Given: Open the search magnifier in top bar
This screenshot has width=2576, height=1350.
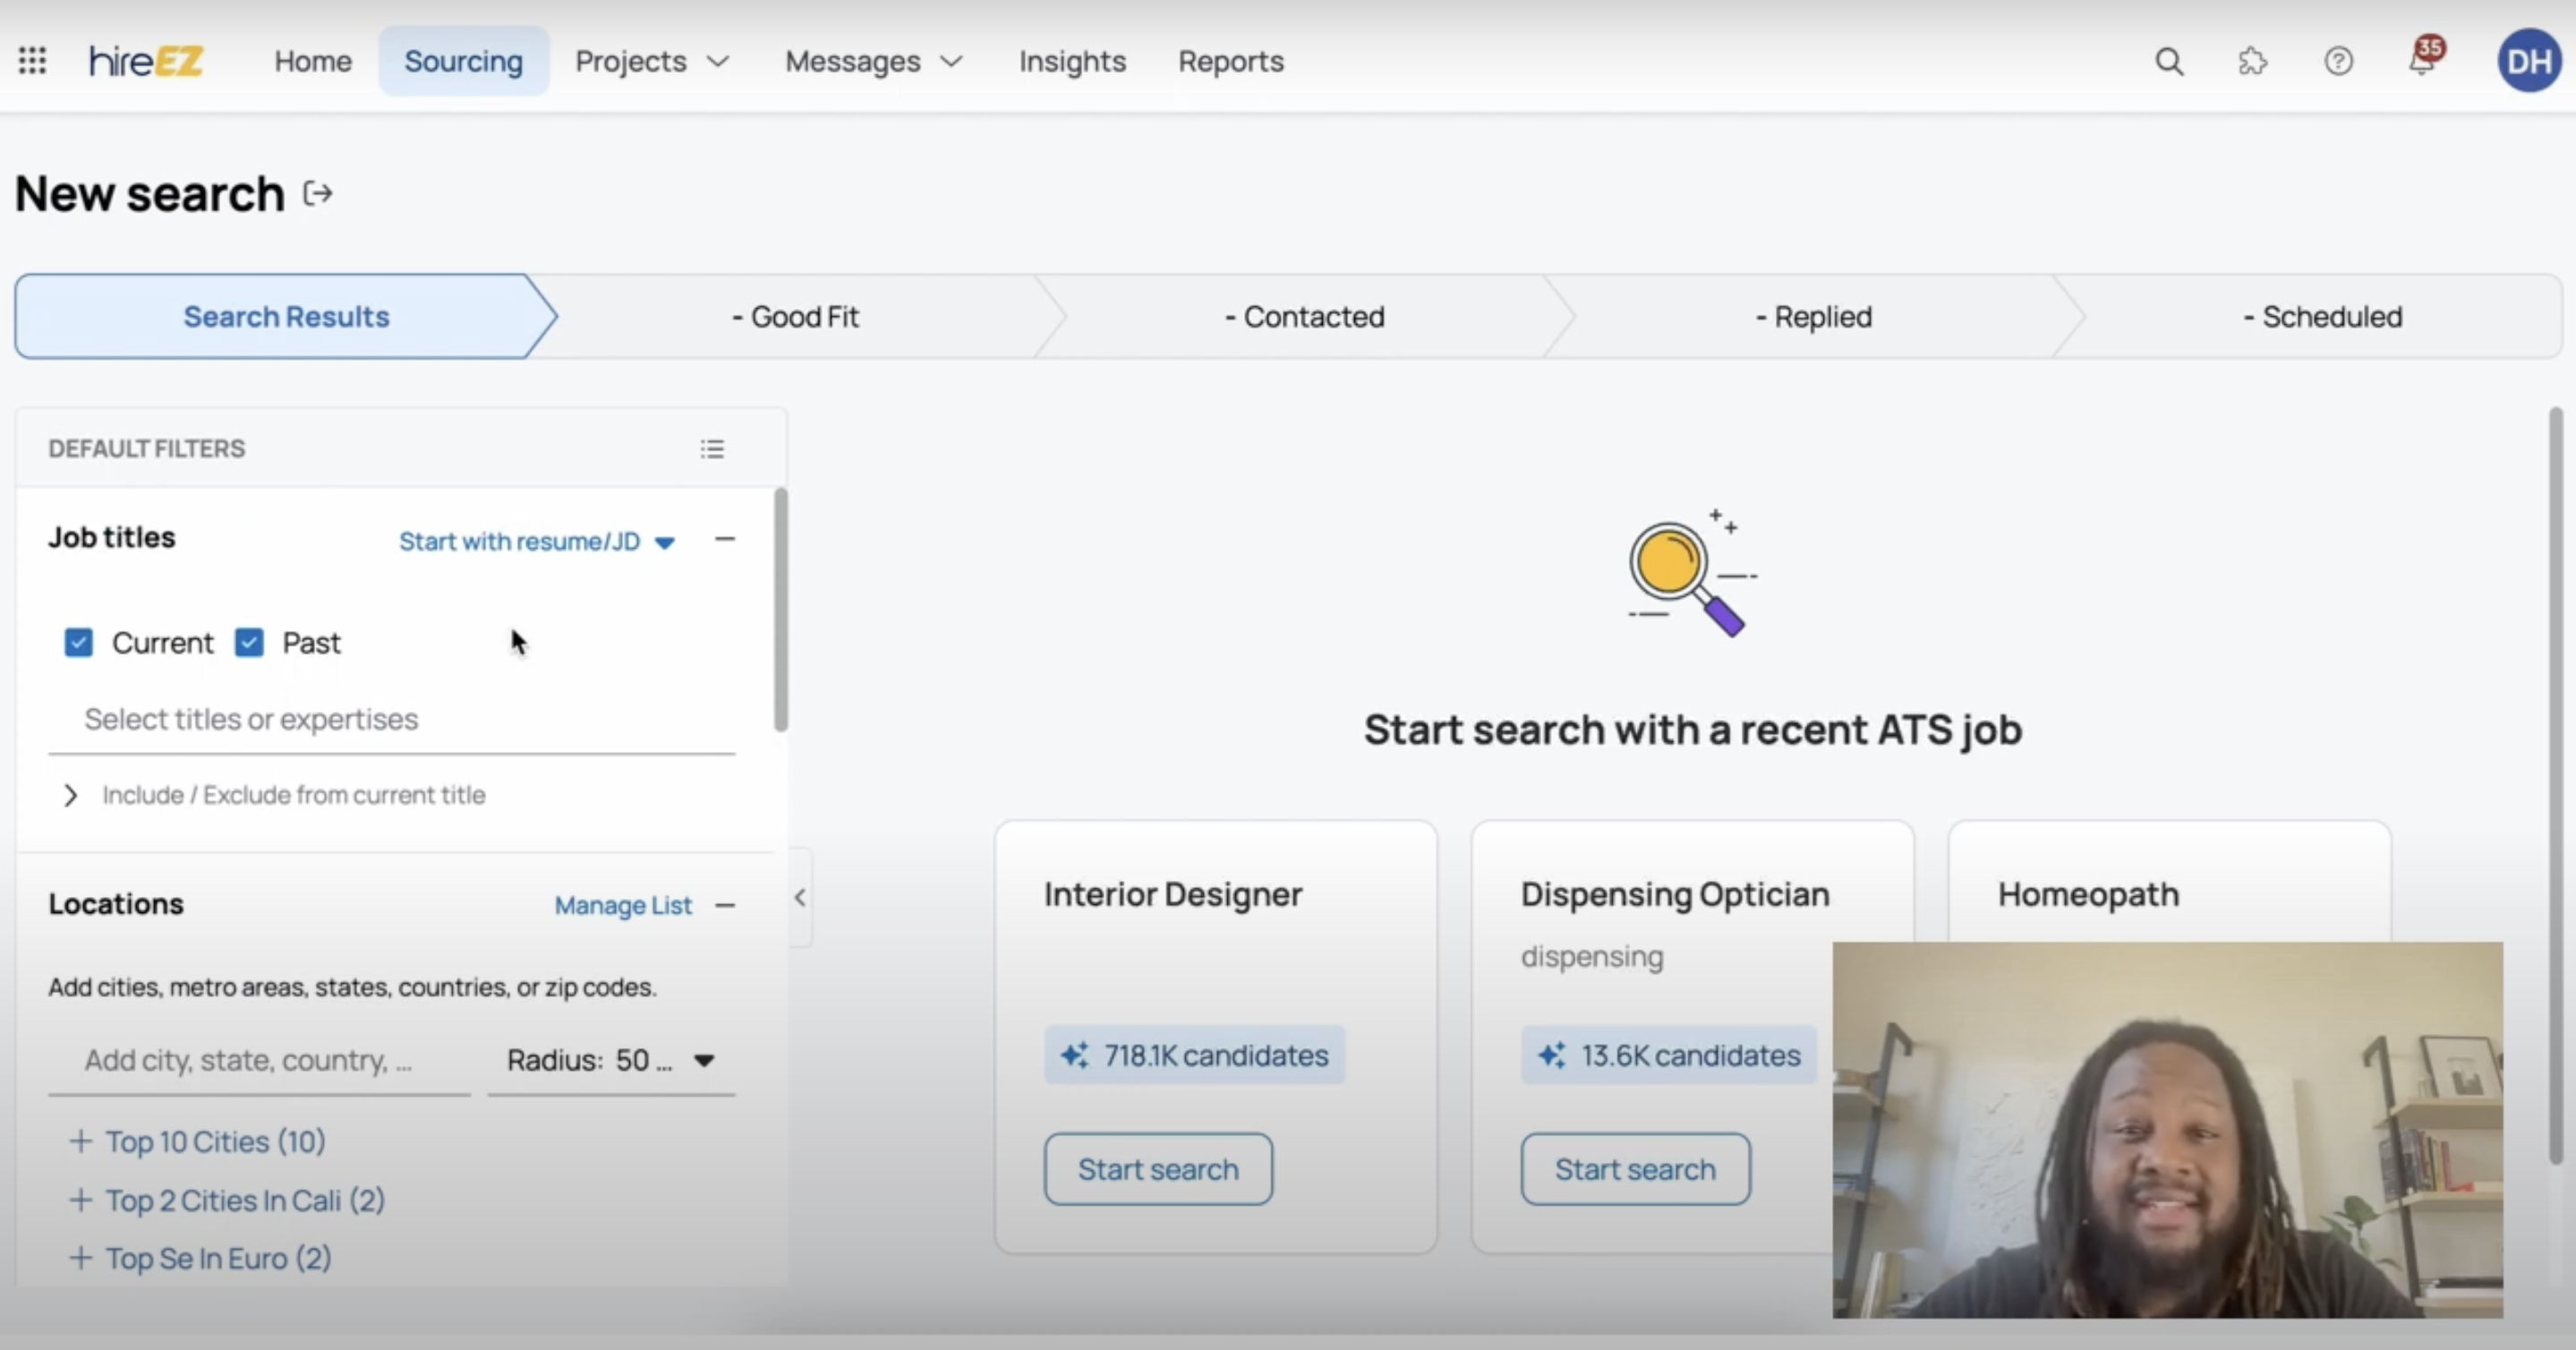Looking at the screenshot, I should click(2168, 62).
